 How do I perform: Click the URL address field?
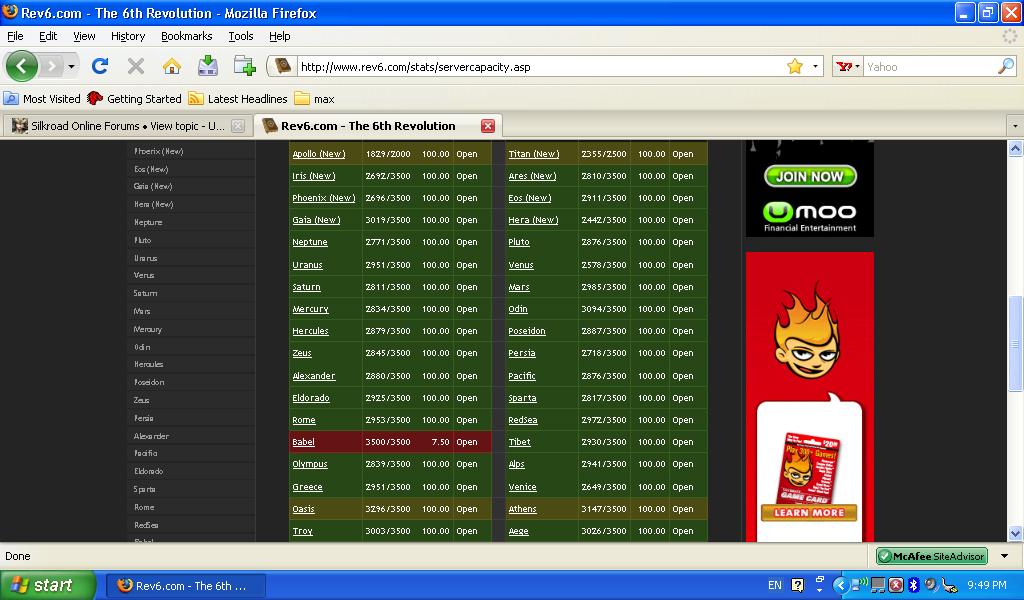coord(540,67)
